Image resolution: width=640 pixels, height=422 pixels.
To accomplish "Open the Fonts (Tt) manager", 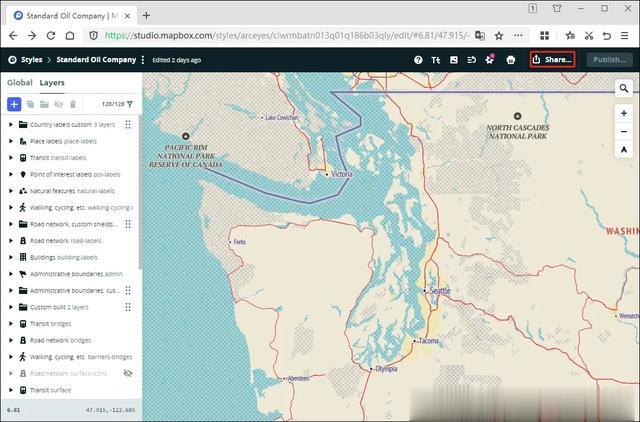I will click(436, 60).
